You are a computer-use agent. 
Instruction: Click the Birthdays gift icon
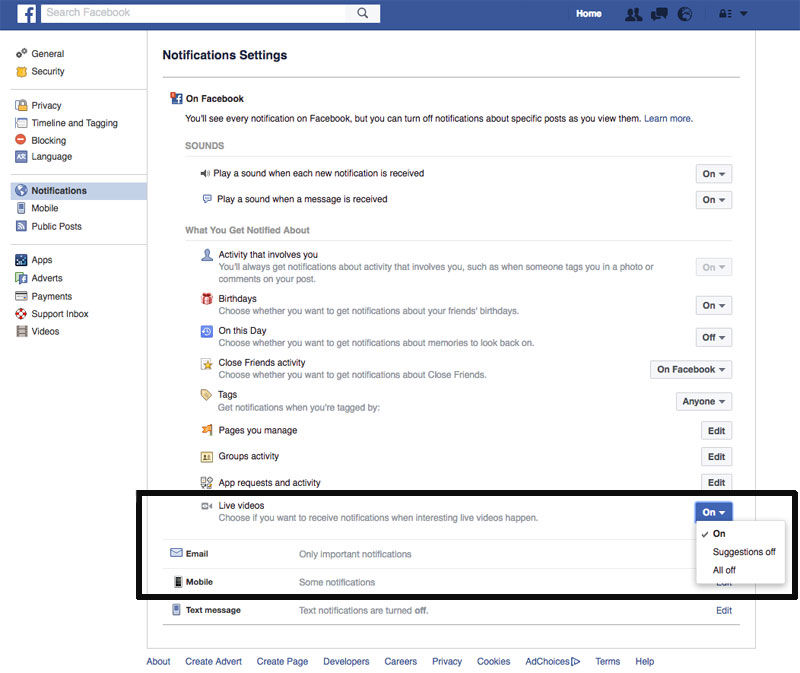207,299
